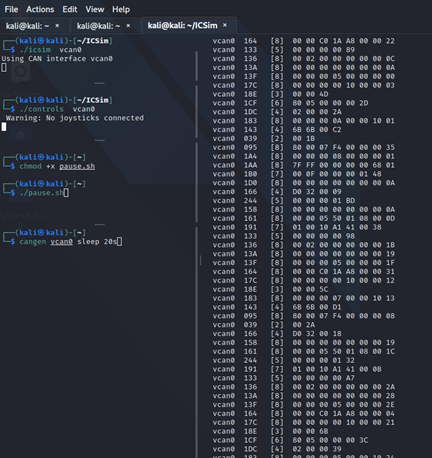Click row 039 with data 00 2A
The height and width of the screenshot is (458, 432).
coord(264,325)
